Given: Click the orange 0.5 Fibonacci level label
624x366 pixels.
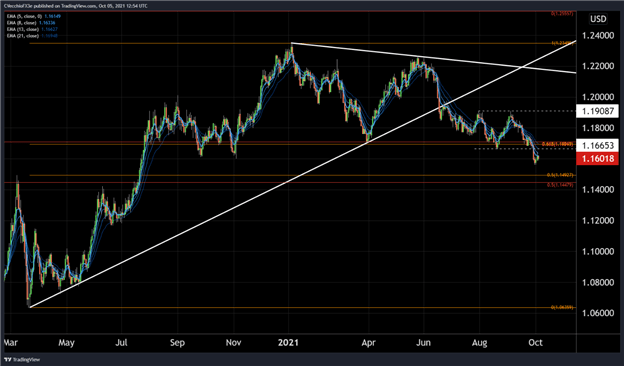Looking at the screenshot, I should point(560,175).
